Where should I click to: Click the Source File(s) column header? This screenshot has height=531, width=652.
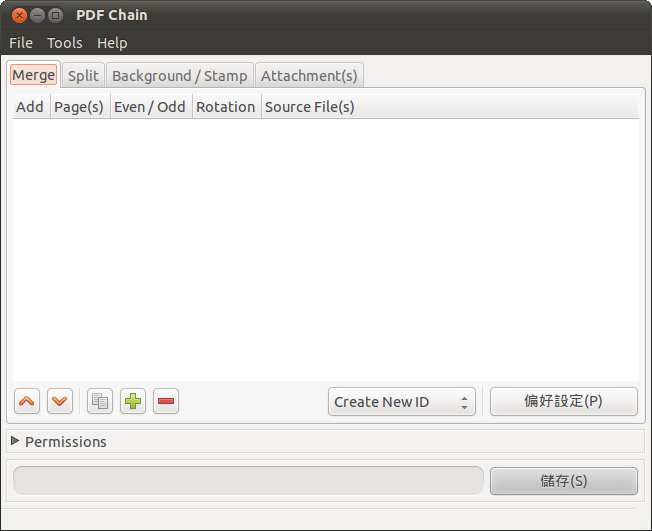[x=310, y=107]
